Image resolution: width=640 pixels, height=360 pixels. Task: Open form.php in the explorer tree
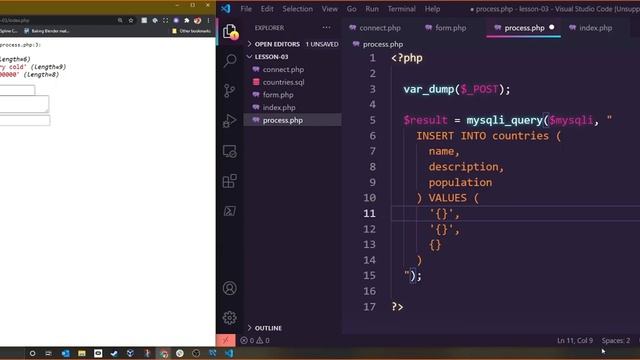pyautogui.click(x=292, y=95)
